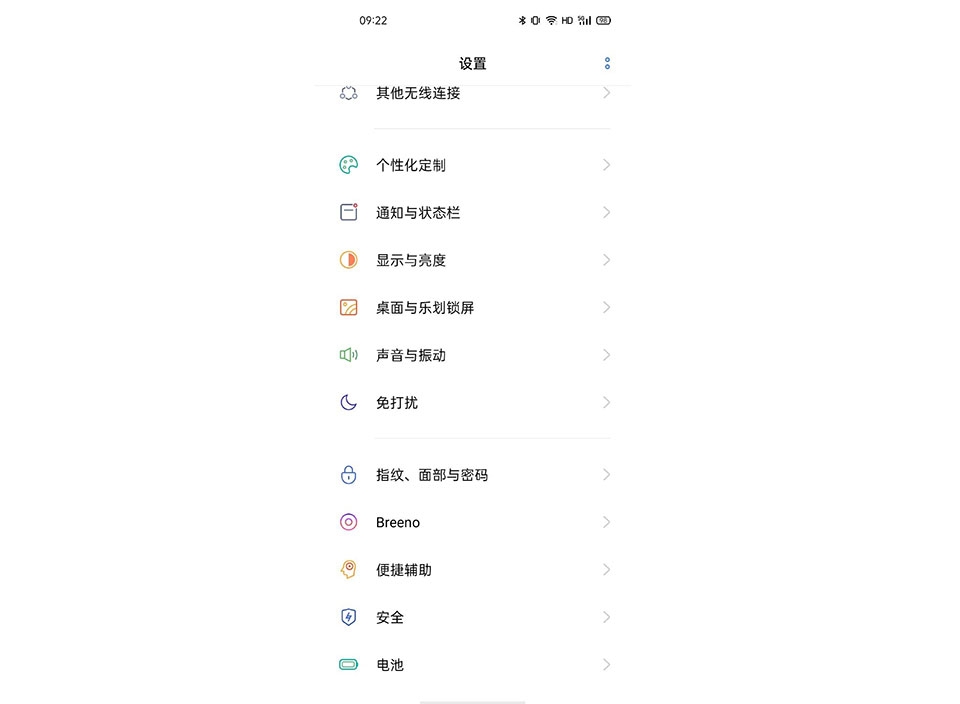The height and width of the screenshot is (704, 960).
Task: Expand 便捷辅助 using its chevron arrow
Action: (x=606, y=570)
